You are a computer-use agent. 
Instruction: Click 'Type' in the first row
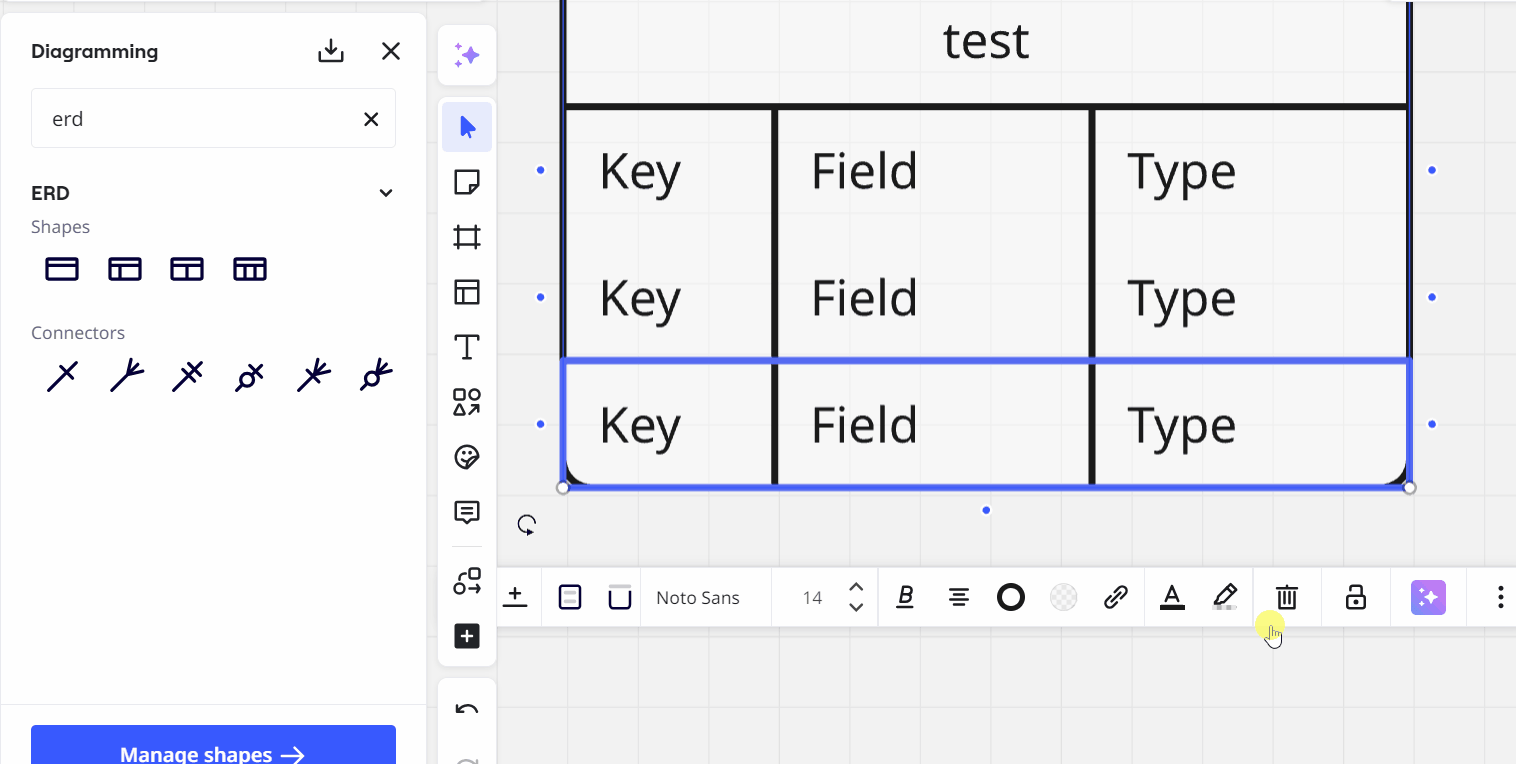[1181, 173]
